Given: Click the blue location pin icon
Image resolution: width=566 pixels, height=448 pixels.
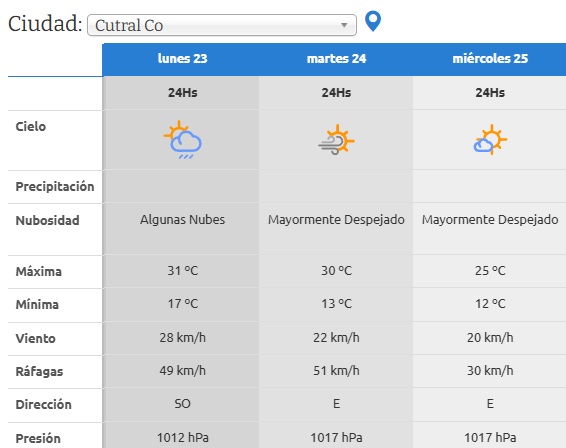Looking at the screenshot, I should pos(373,21).
